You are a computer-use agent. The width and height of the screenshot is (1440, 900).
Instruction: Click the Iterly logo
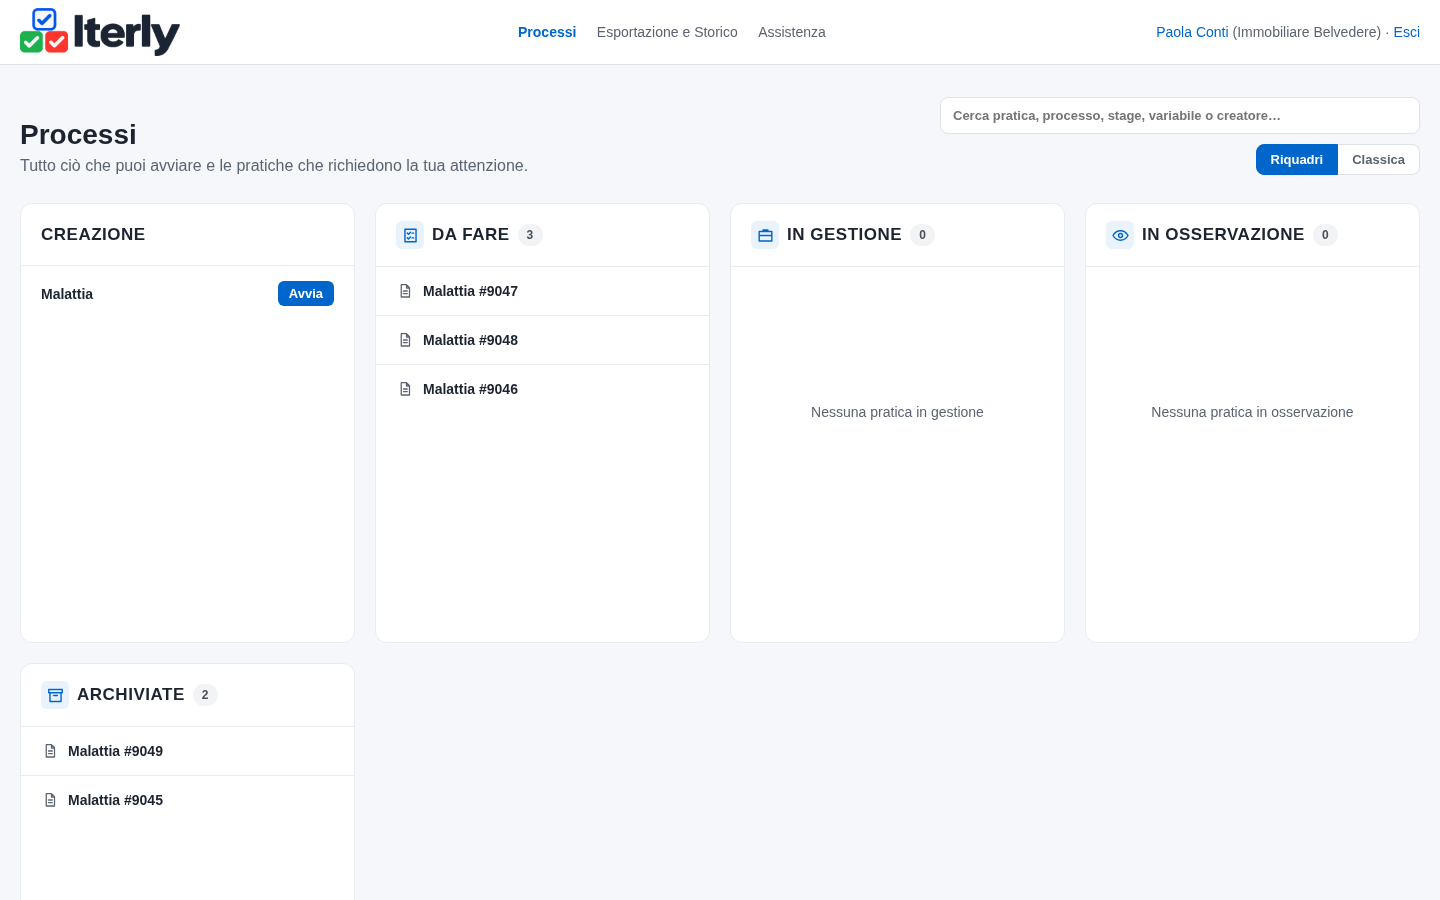[100, 32]
